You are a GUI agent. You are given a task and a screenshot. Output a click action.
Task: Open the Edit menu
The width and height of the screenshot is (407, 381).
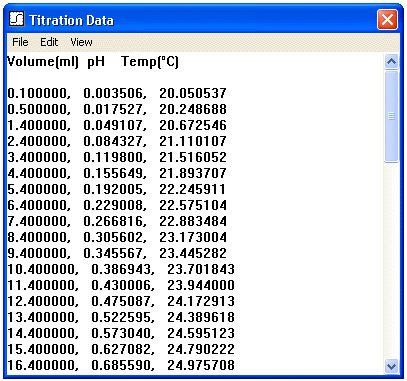tap(49, 42)
